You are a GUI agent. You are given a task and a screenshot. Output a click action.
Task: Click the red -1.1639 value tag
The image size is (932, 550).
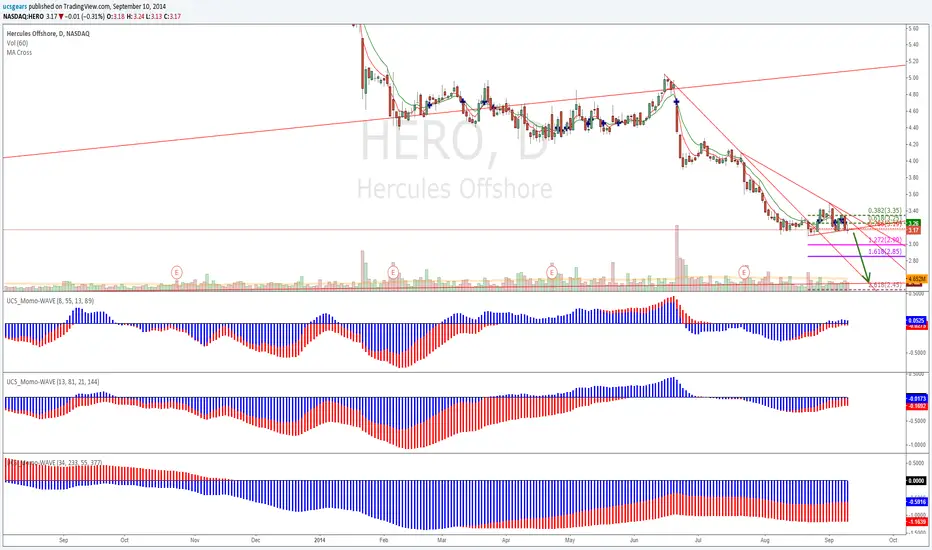[916, 521]
